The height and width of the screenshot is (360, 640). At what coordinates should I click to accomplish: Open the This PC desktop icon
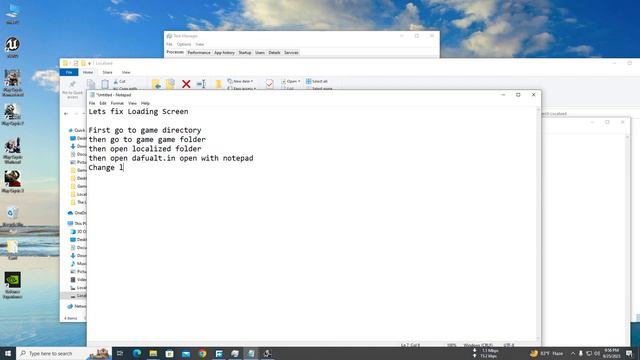[x=13, y=14]
